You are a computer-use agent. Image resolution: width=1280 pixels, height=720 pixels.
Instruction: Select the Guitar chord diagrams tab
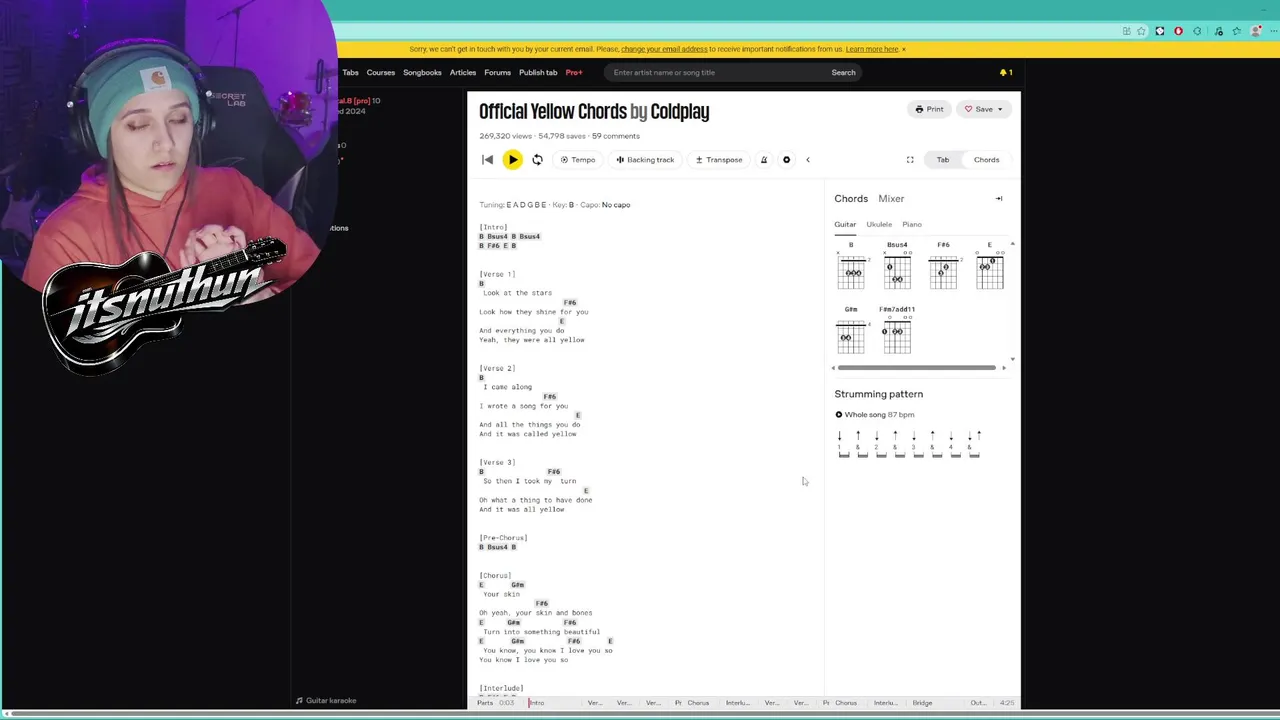(845, 224)
